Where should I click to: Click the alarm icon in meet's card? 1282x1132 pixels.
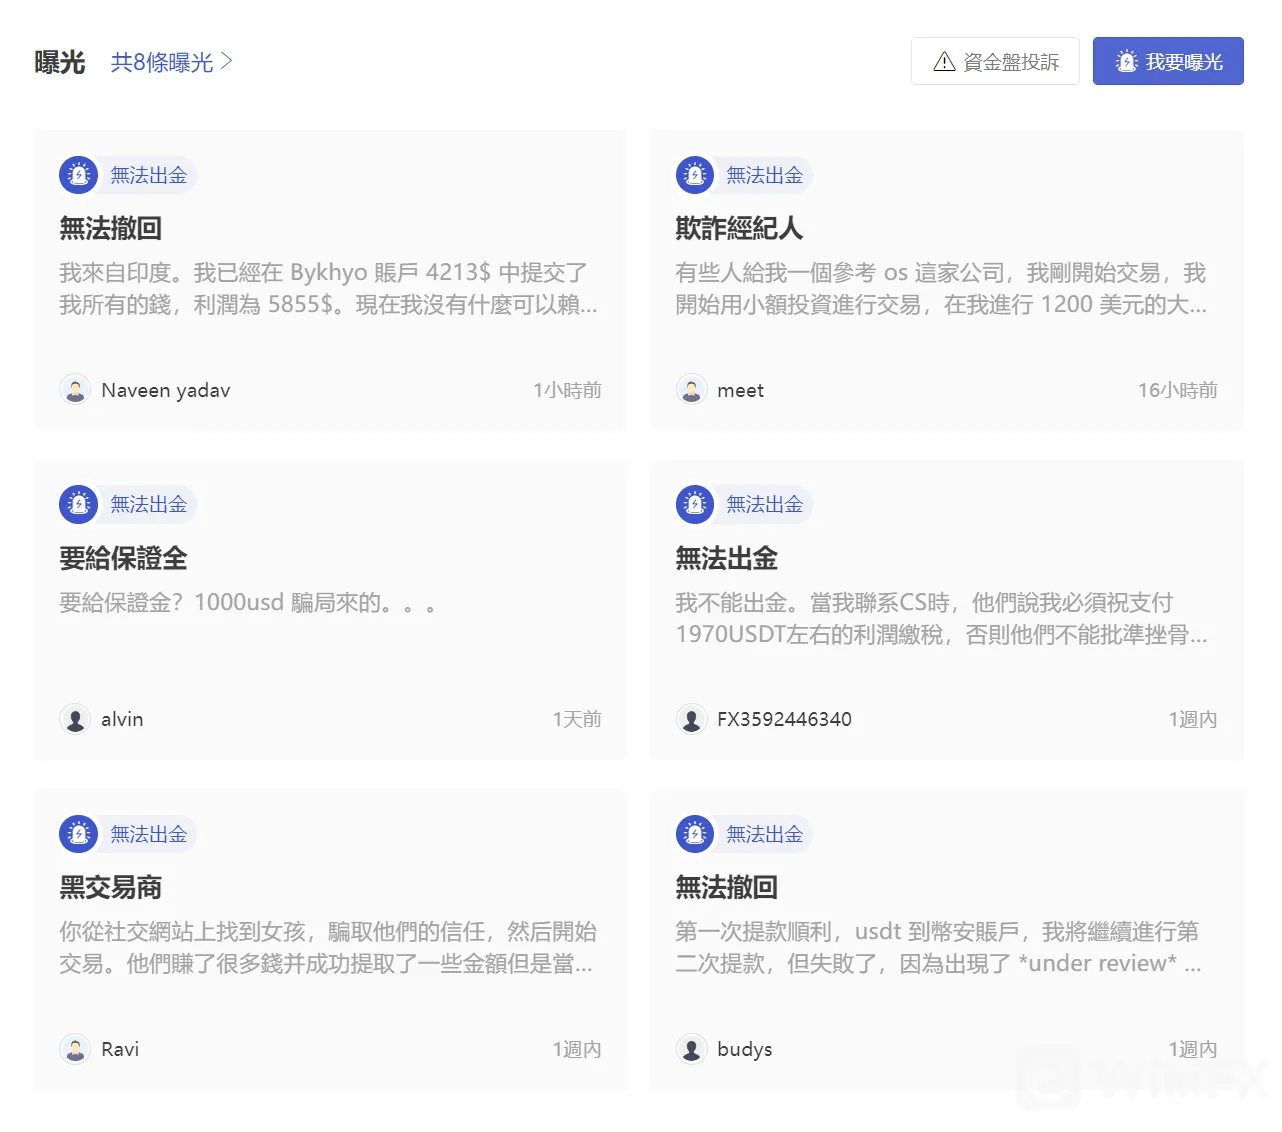click(x=694, y=175)
